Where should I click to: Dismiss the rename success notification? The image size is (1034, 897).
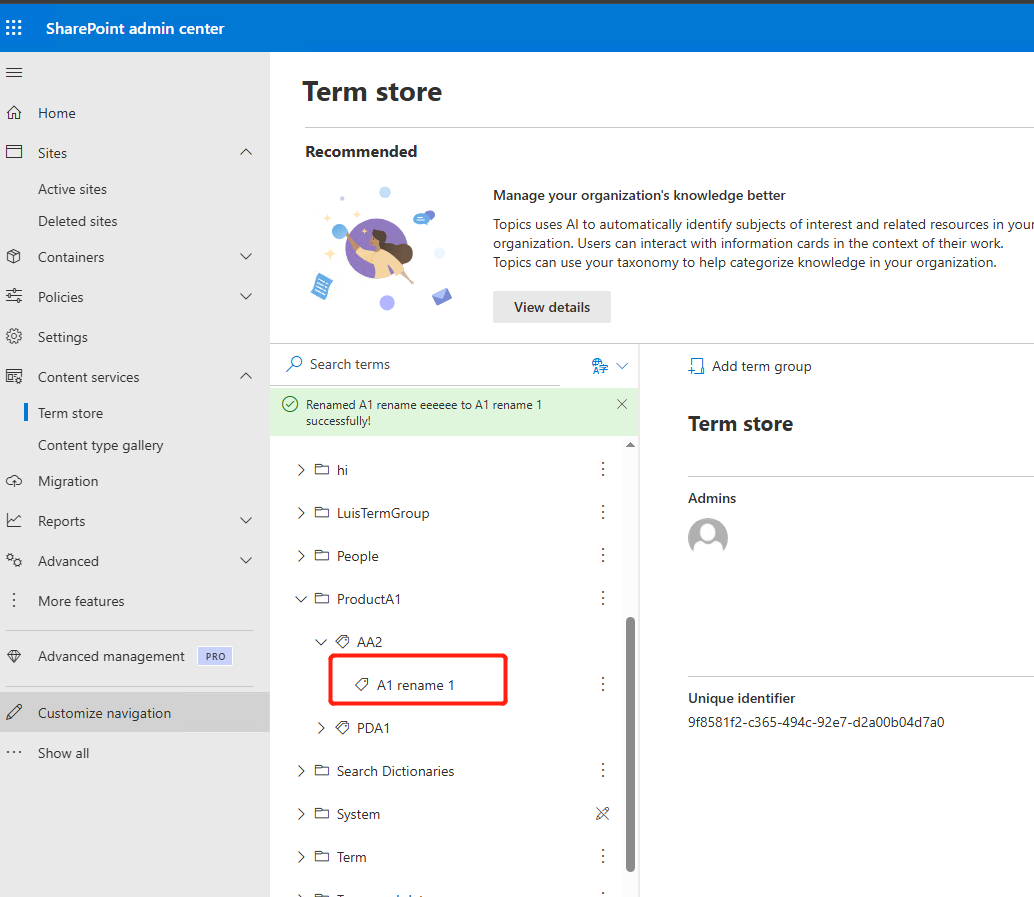pos(622,404)
